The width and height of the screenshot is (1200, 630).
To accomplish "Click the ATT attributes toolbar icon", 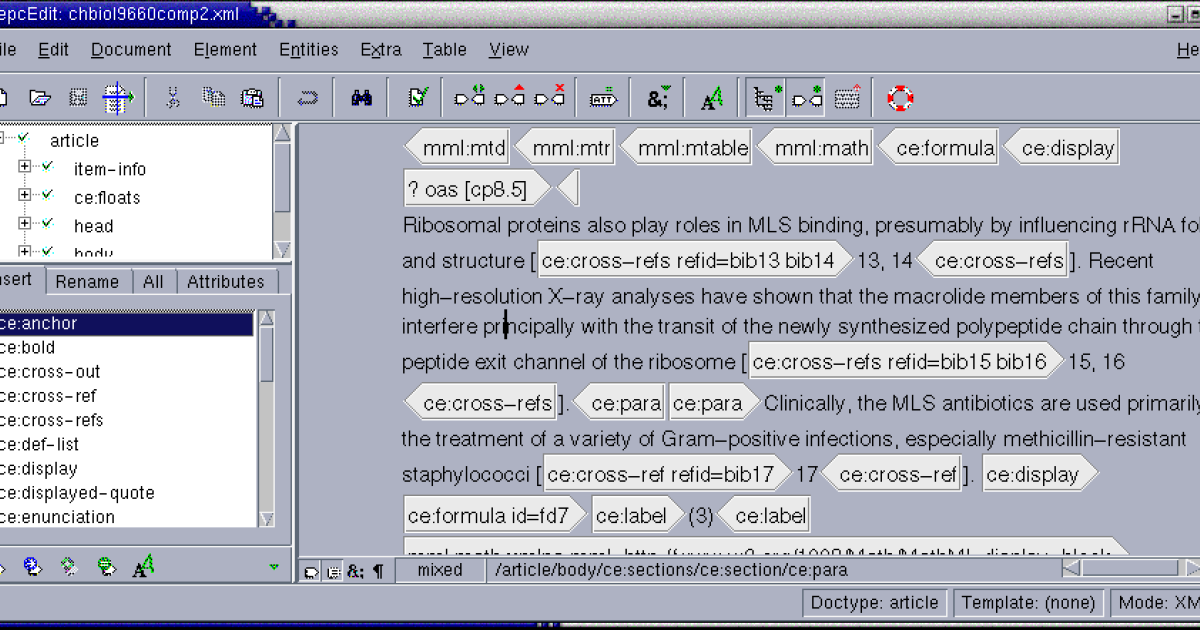I will tap(603, 98).
